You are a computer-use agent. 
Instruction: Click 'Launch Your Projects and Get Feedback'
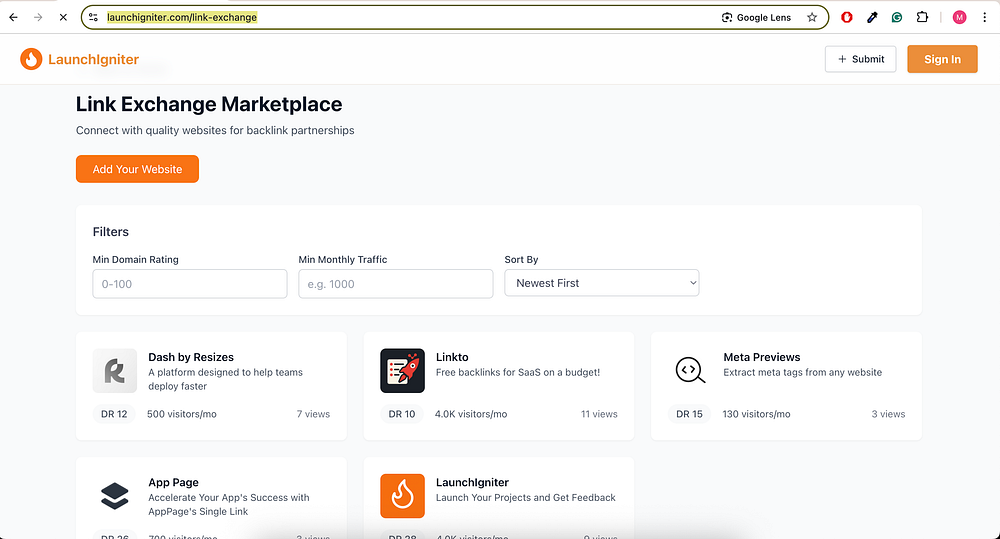tap(526, 498)
